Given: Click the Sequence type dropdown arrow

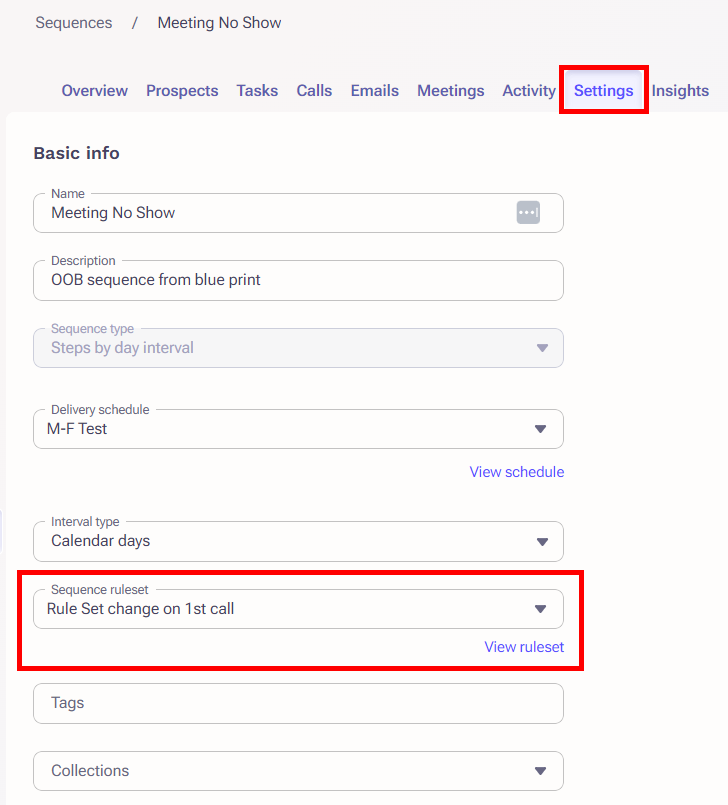Looking at the screenshot, I should (x=542, y=348).
